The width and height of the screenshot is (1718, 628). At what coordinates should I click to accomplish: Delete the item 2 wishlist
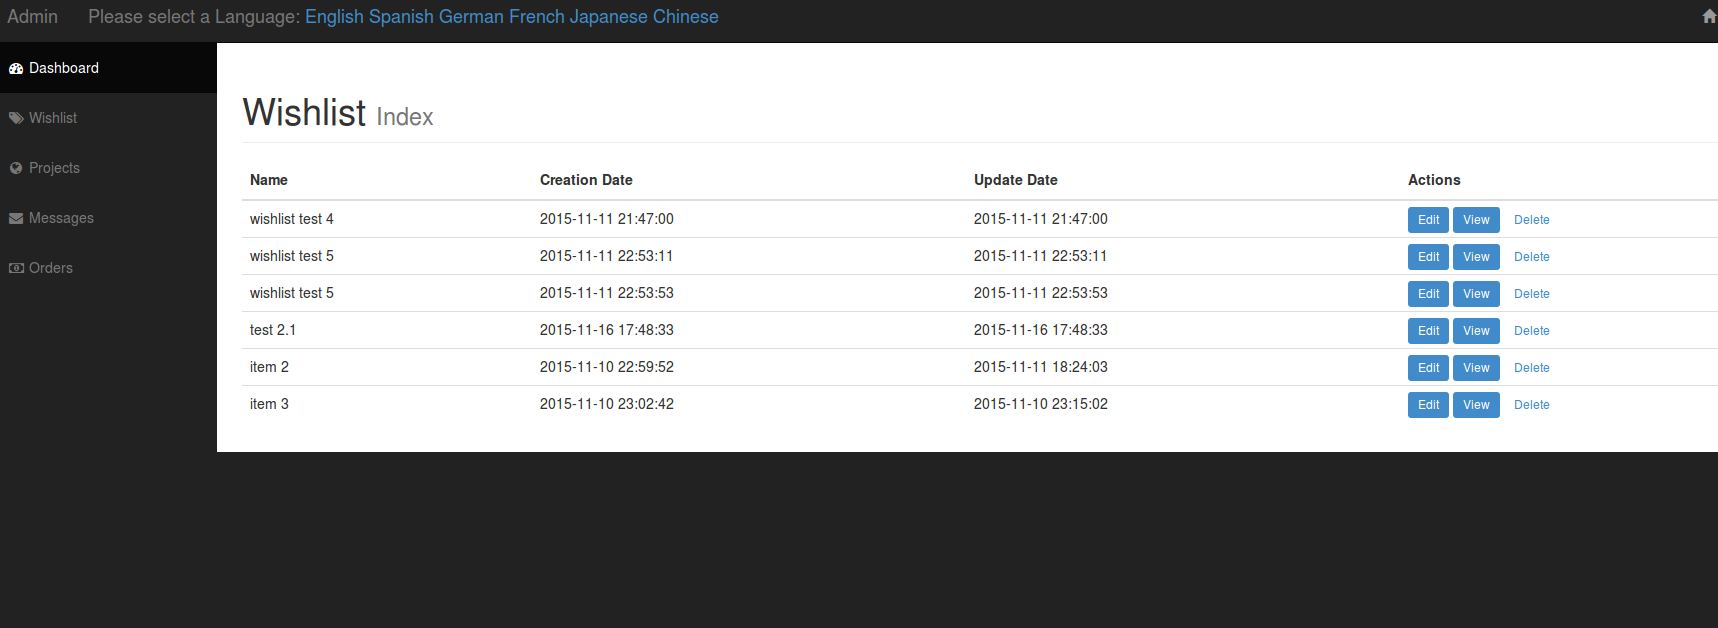coord(1531,368)
